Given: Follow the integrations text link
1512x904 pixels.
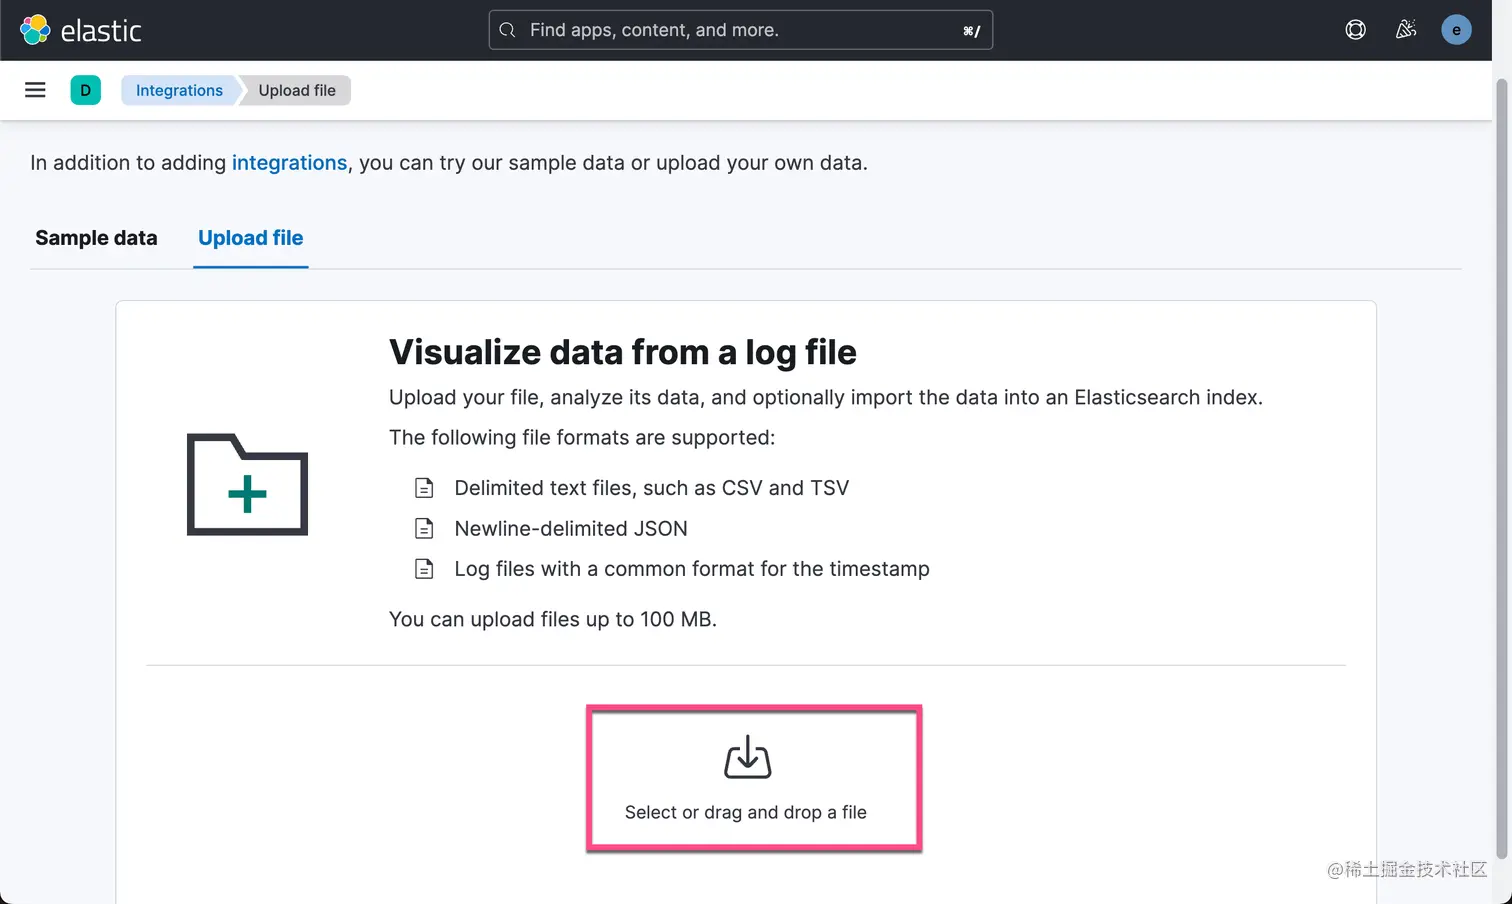Looking at the screenshot, I should coord(289,163).
